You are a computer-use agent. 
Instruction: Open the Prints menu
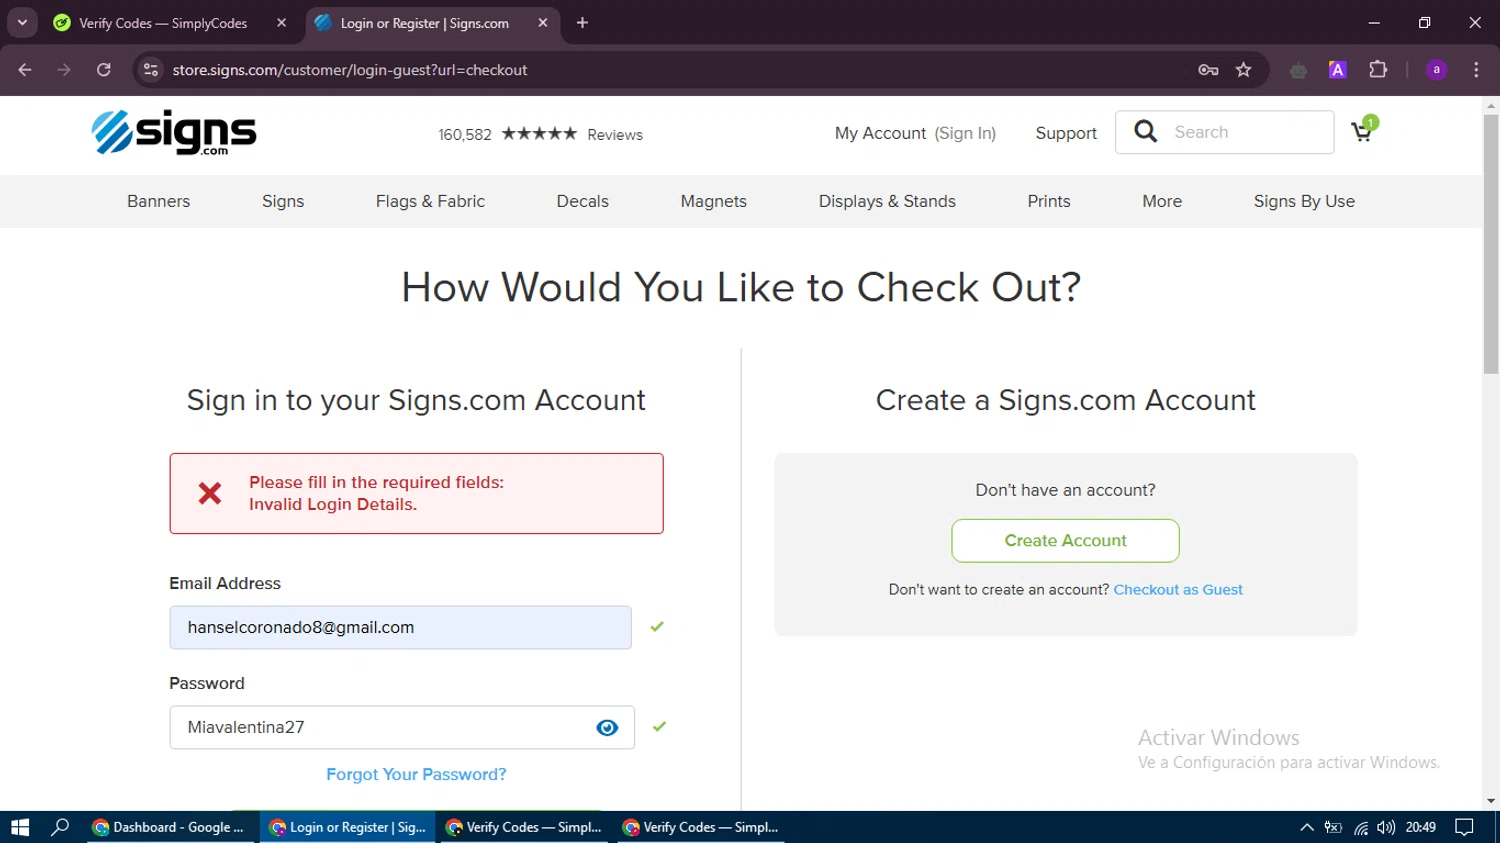click(x=1049, y=201)
